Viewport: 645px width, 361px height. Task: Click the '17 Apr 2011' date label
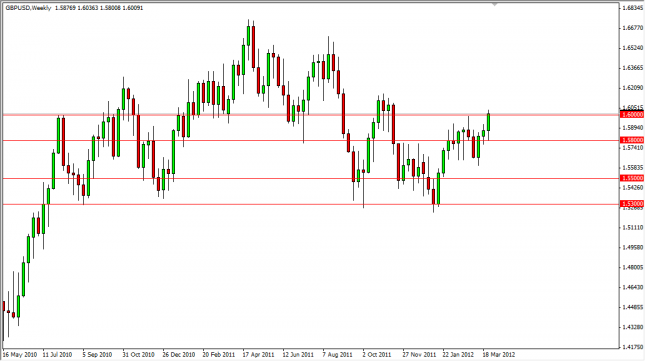(x=258, y=354)
